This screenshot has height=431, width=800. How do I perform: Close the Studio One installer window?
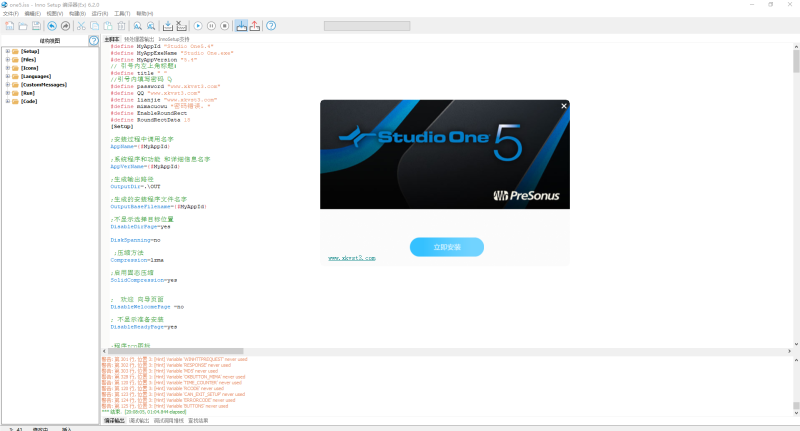564,106
